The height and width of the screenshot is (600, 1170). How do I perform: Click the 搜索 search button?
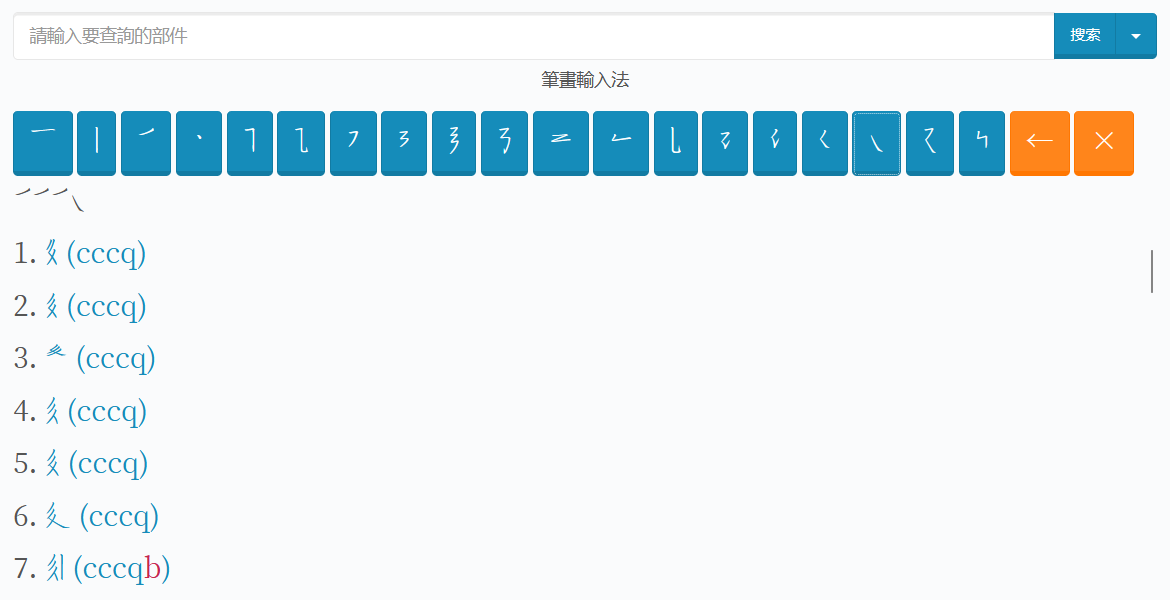(1085, 36)
